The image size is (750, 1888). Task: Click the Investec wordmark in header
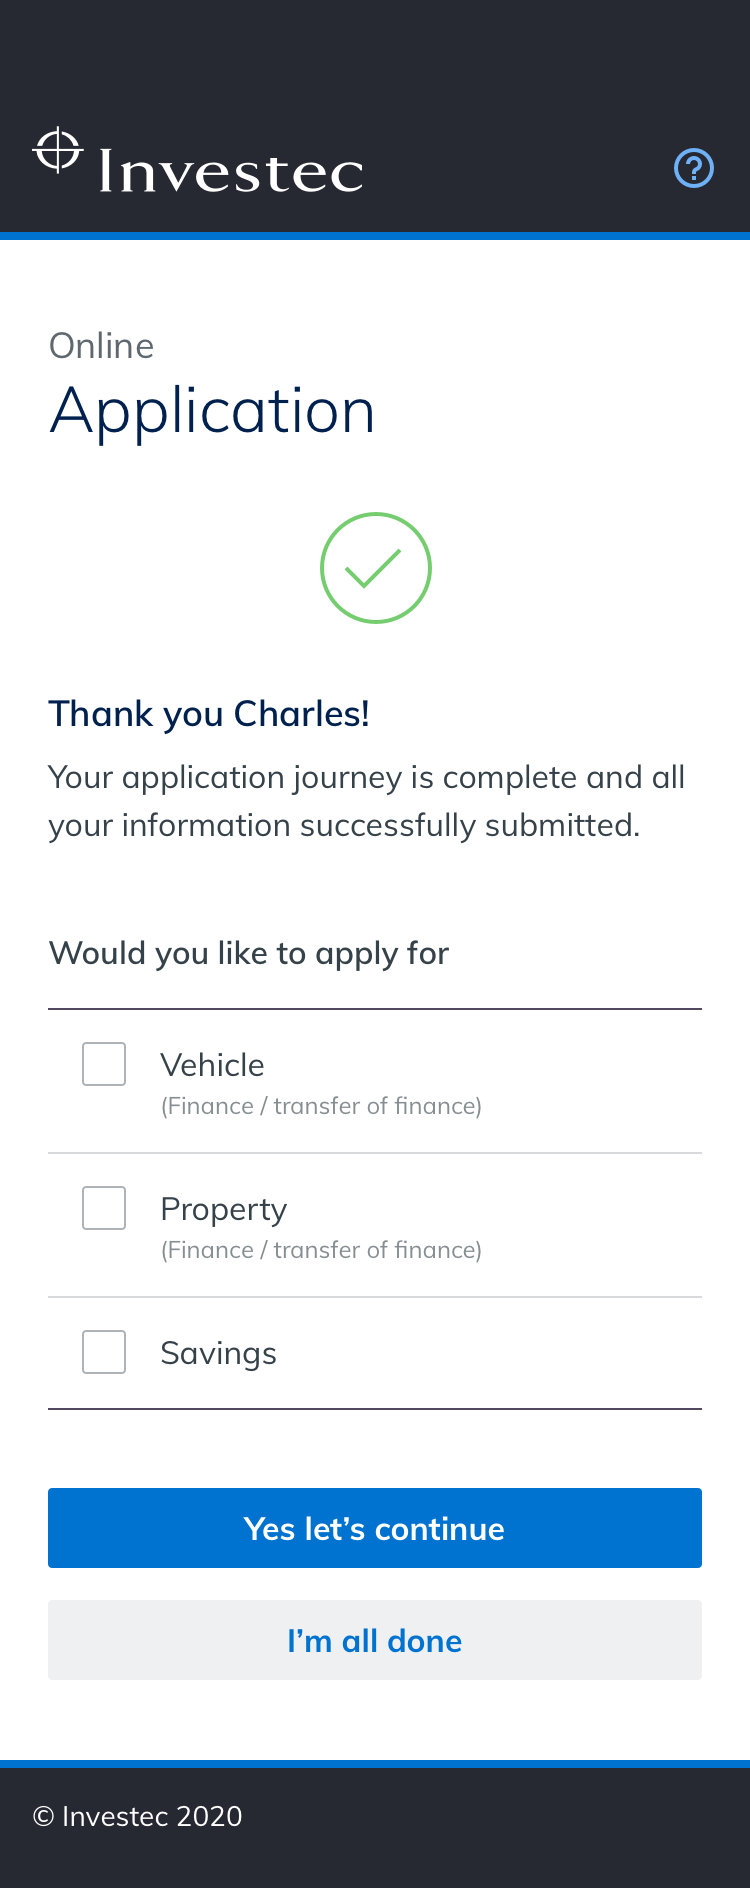pos(231,171)
